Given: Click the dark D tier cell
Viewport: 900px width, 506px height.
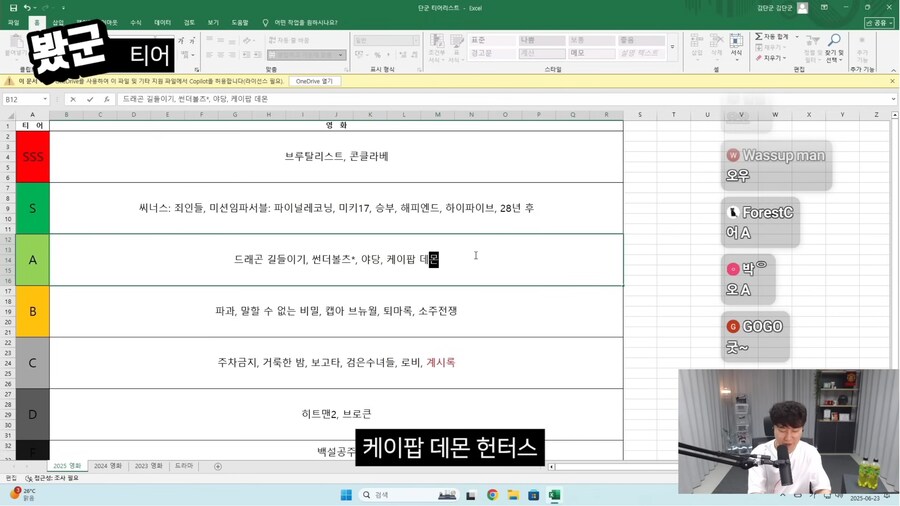Looking at the screenshot, I should tap(33, 415).
